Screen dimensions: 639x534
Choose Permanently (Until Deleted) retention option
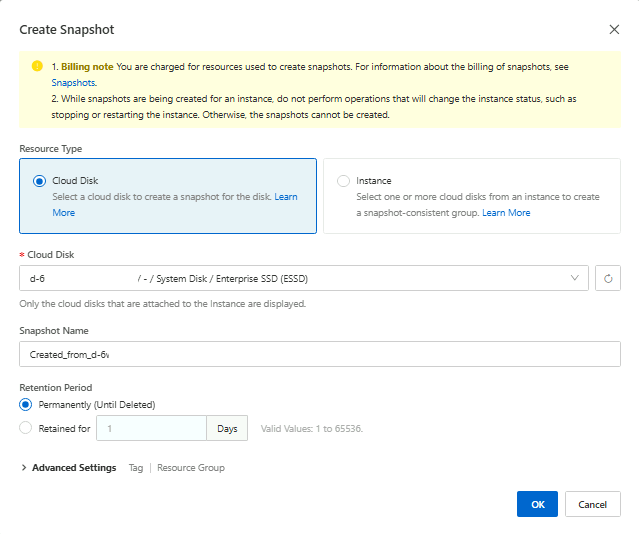tap(26, 404)
